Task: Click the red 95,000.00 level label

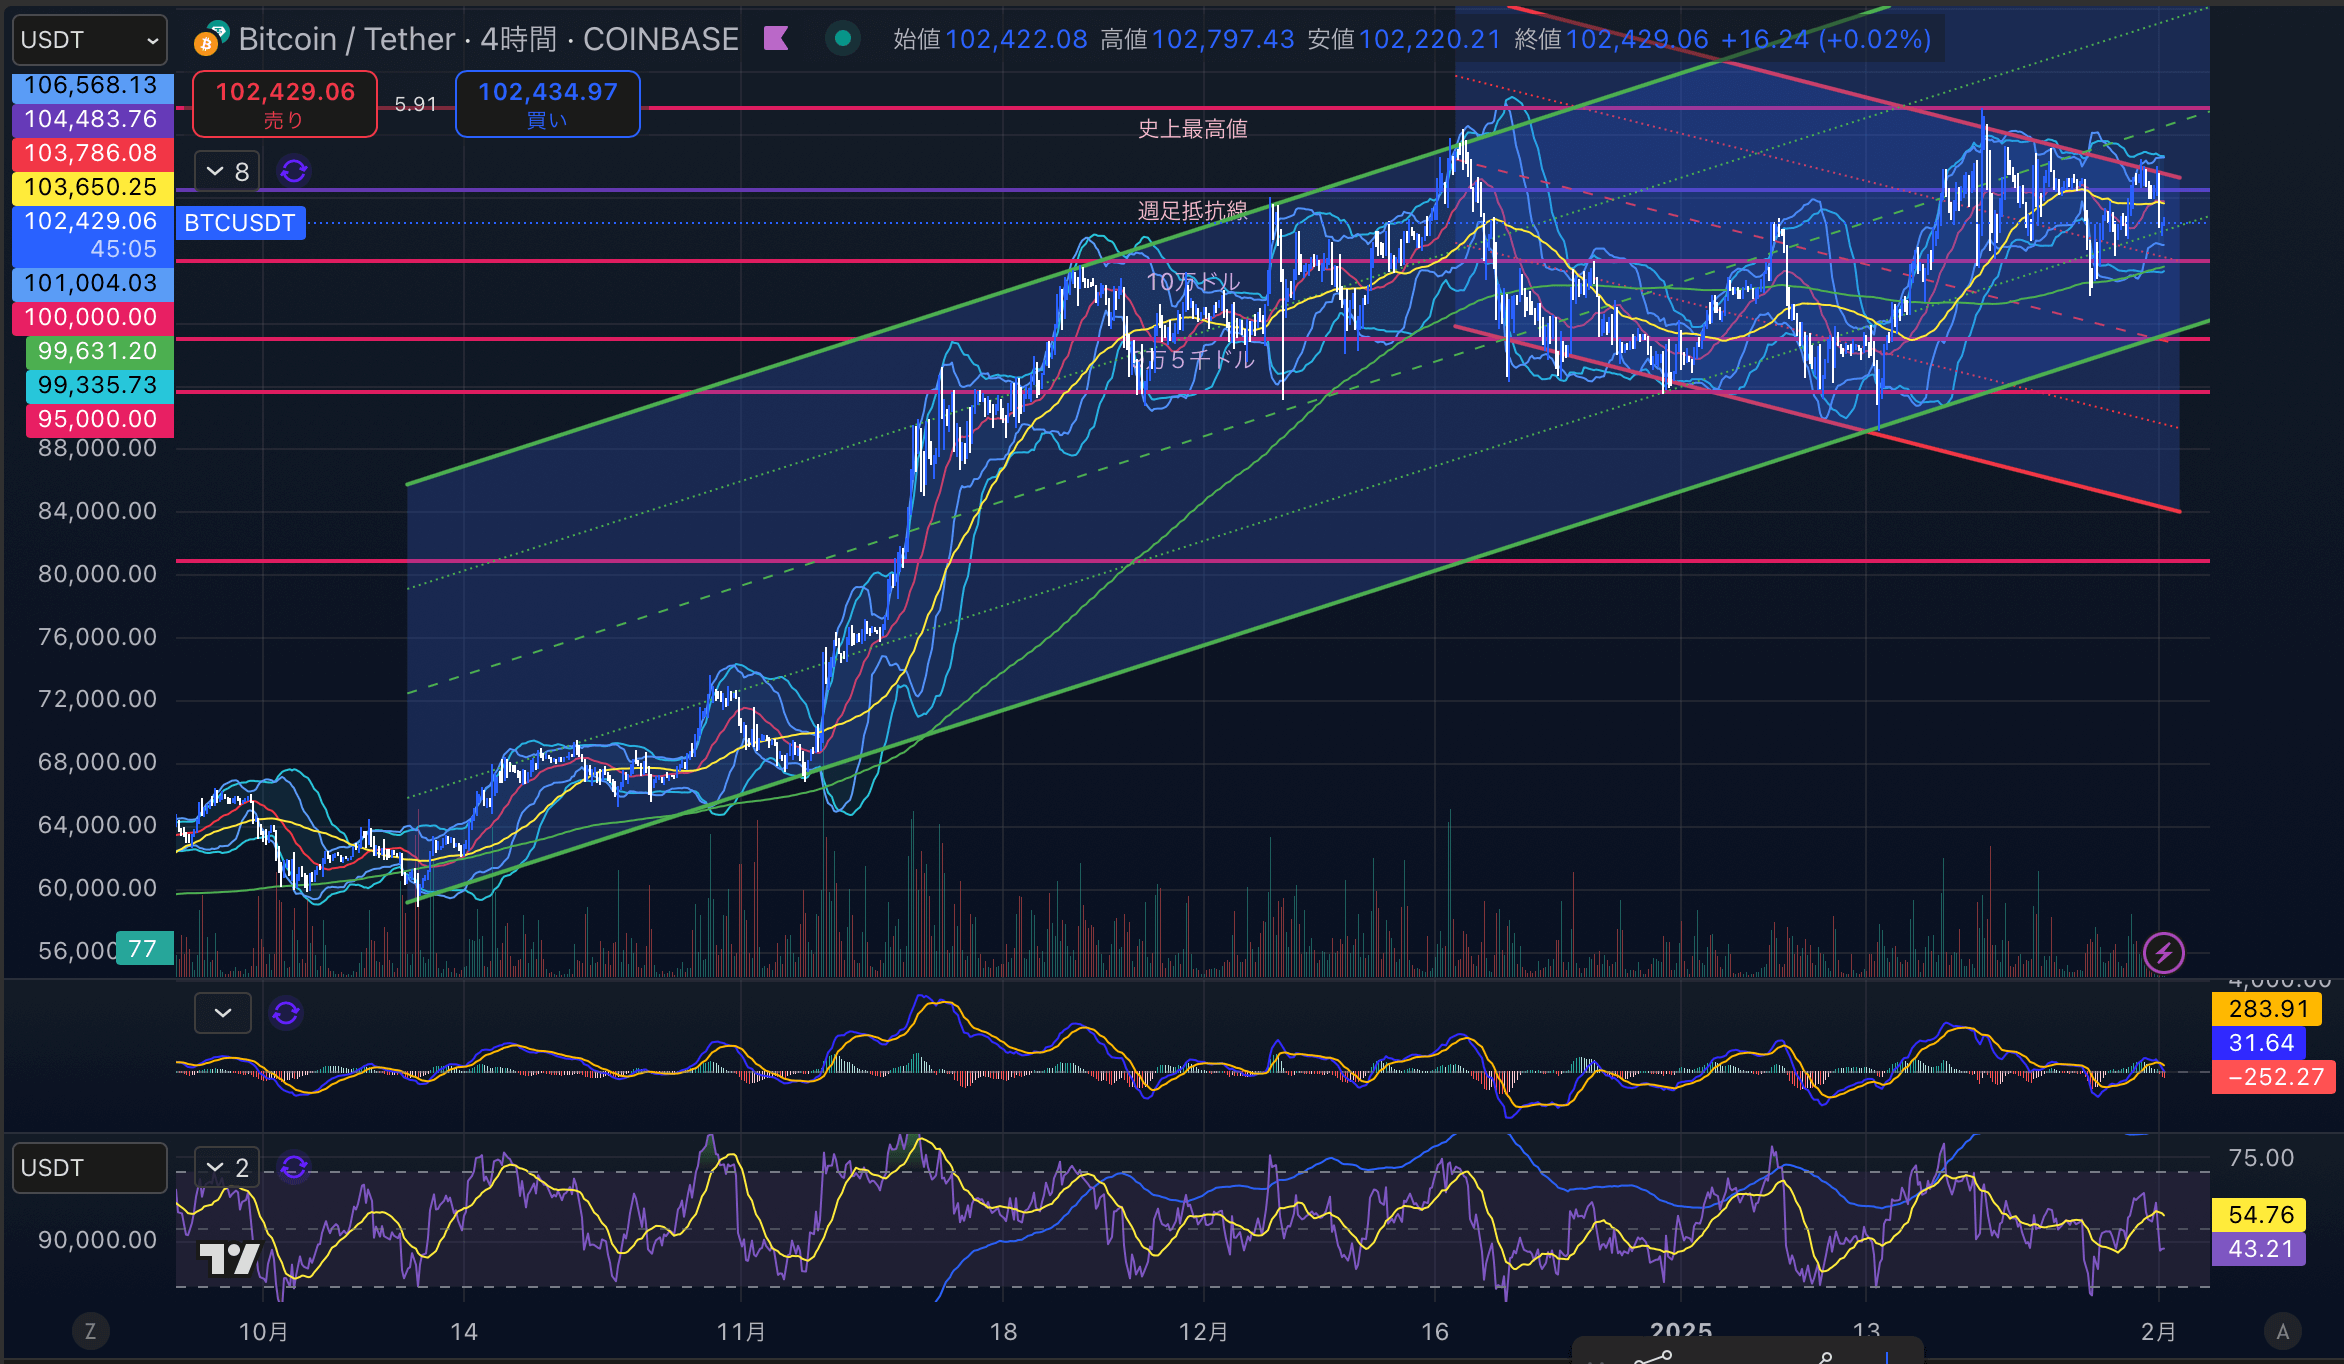Action: (x=98, y=420)
